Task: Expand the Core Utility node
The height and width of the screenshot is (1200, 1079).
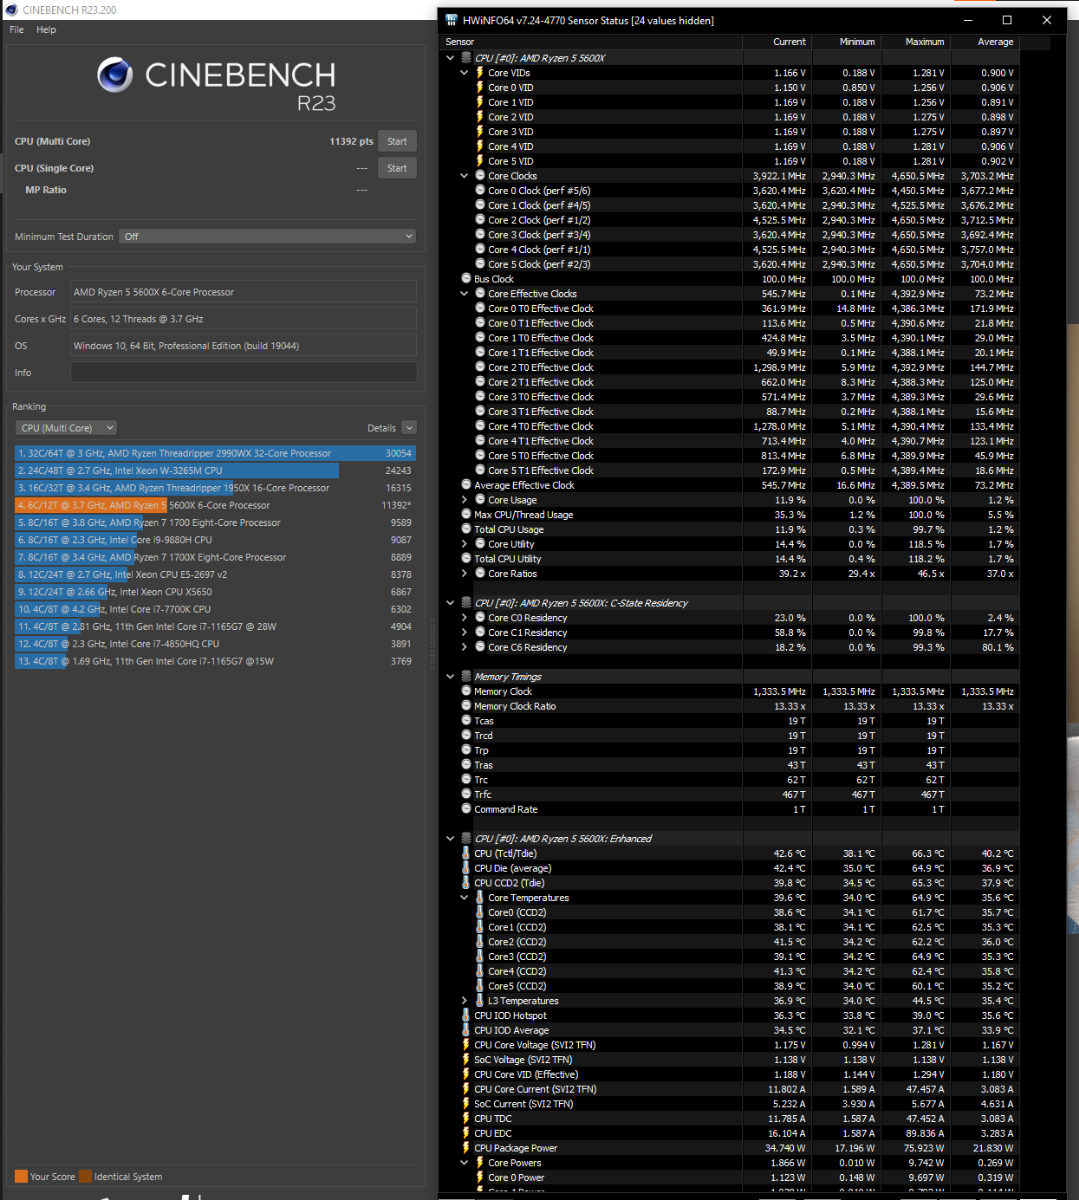Action: (464, 544)
